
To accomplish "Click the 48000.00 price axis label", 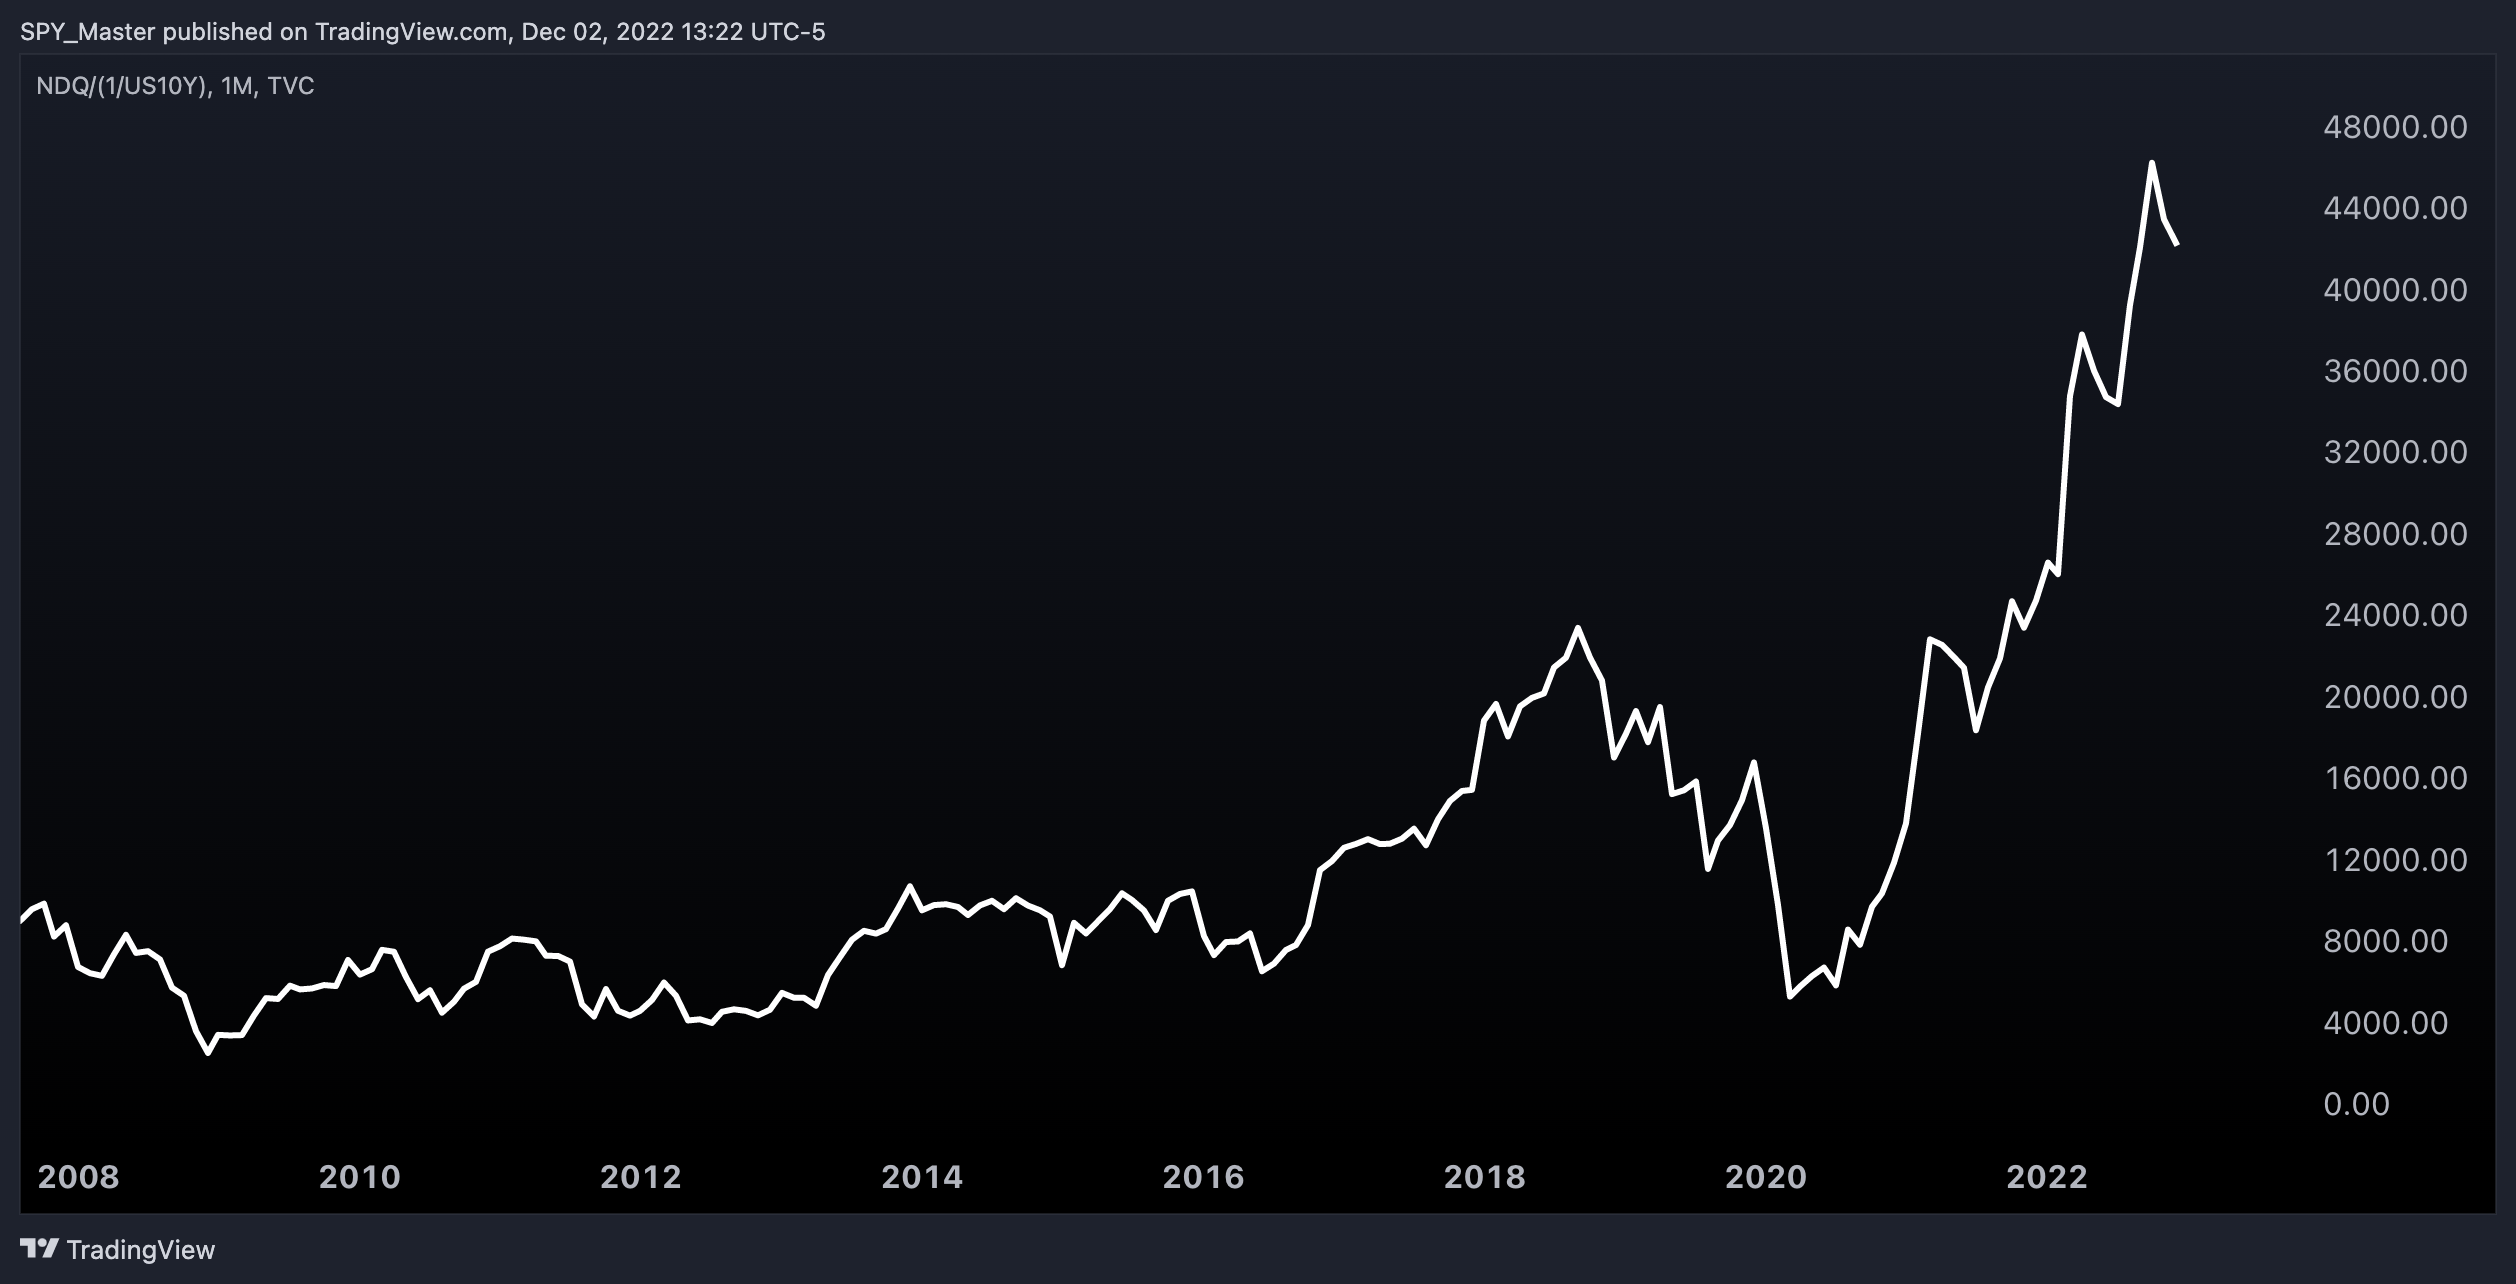I will (2395, 127).
